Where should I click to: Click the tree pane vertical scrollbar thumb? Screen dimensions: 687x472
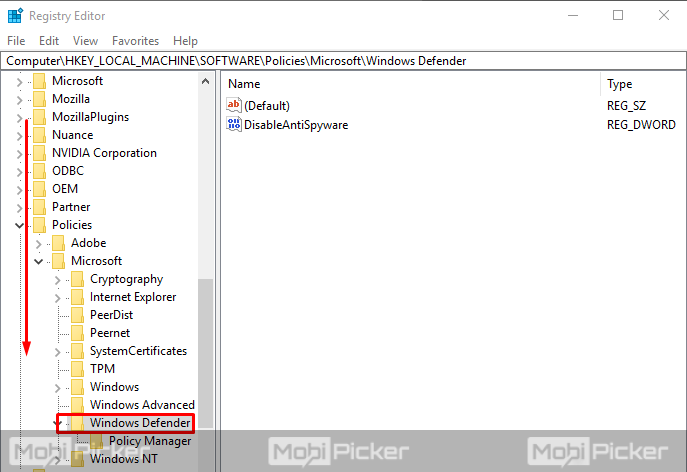(x=205, y=353)
